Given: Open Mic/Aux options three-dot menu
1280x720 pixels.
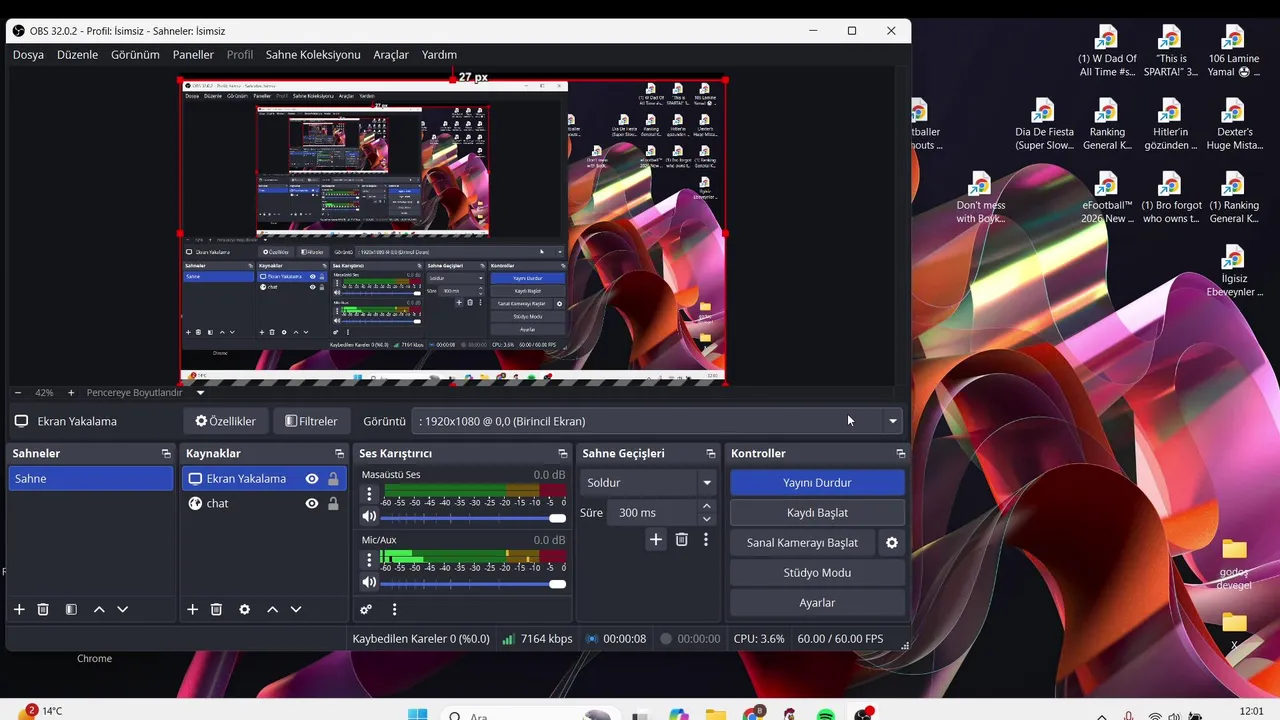Looking at the screenshot, I should 369,559.
